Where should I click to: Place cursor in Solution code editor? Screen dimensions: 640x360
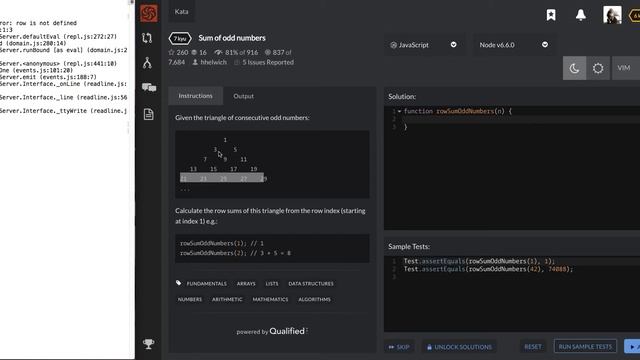coord(512,167)
